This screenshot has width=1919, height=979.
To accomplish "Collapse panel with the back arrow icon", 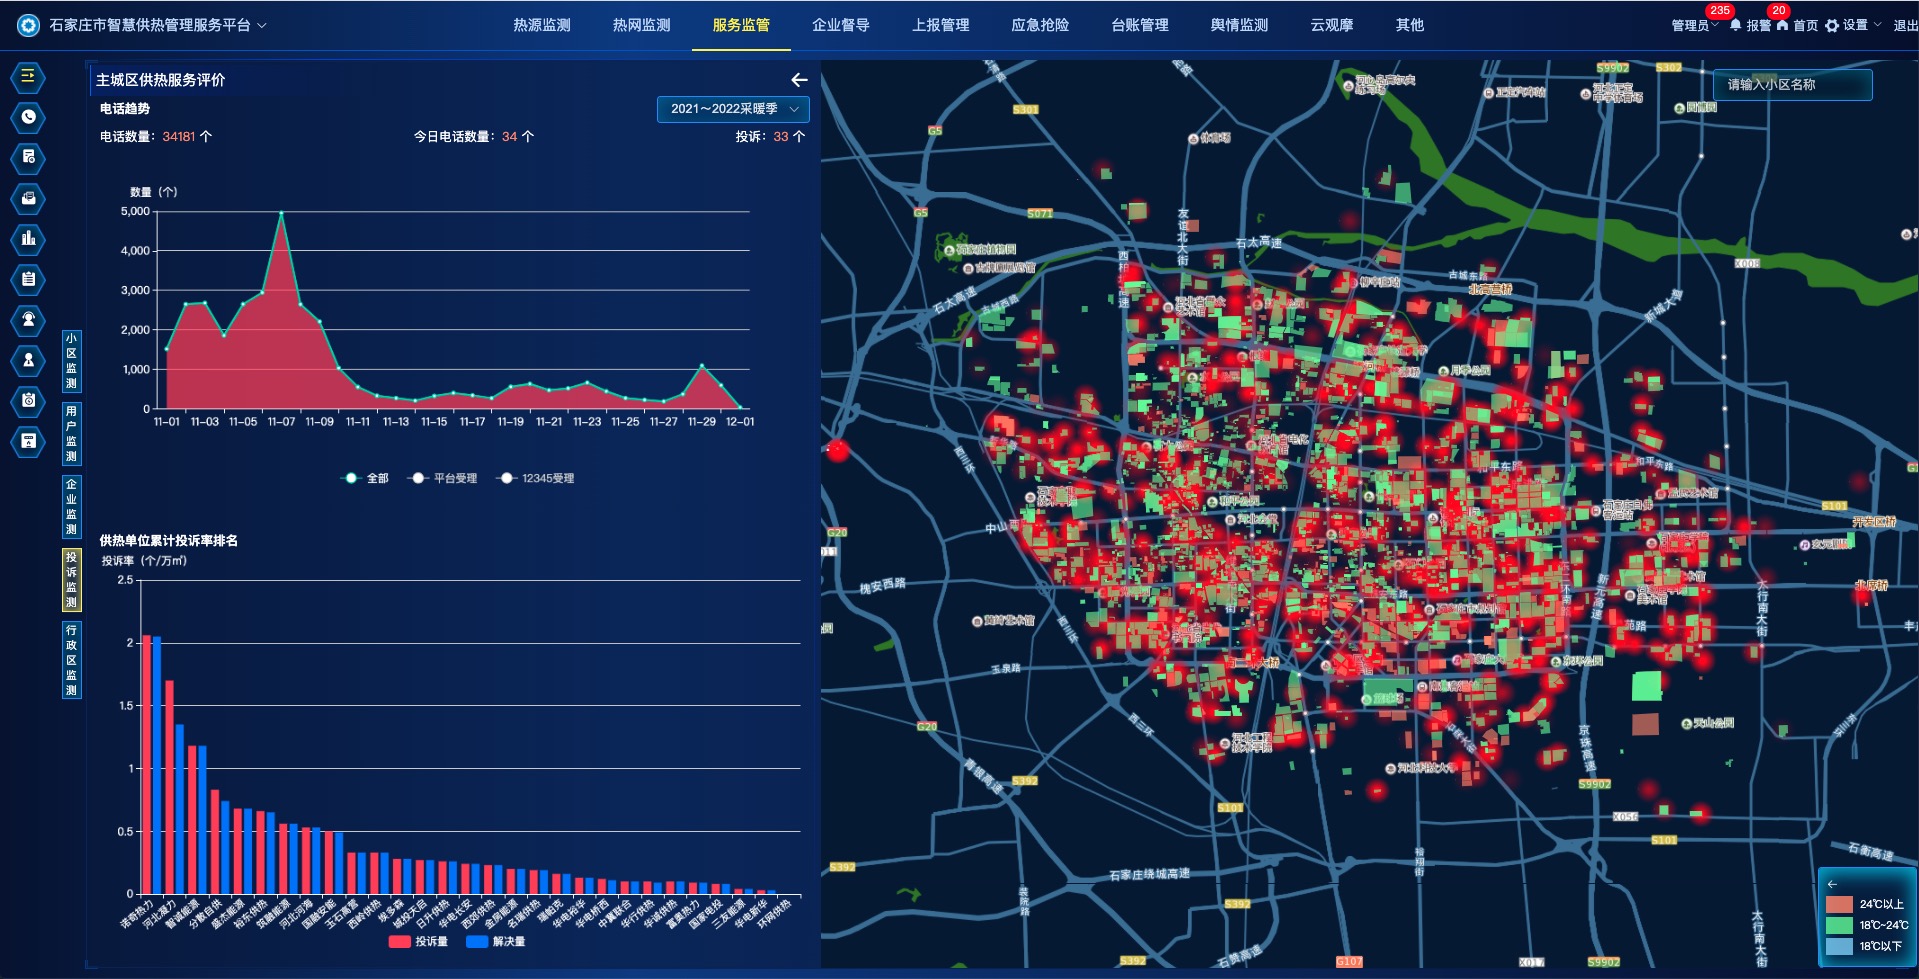I will pyautogui.click(x=799, y=80).
